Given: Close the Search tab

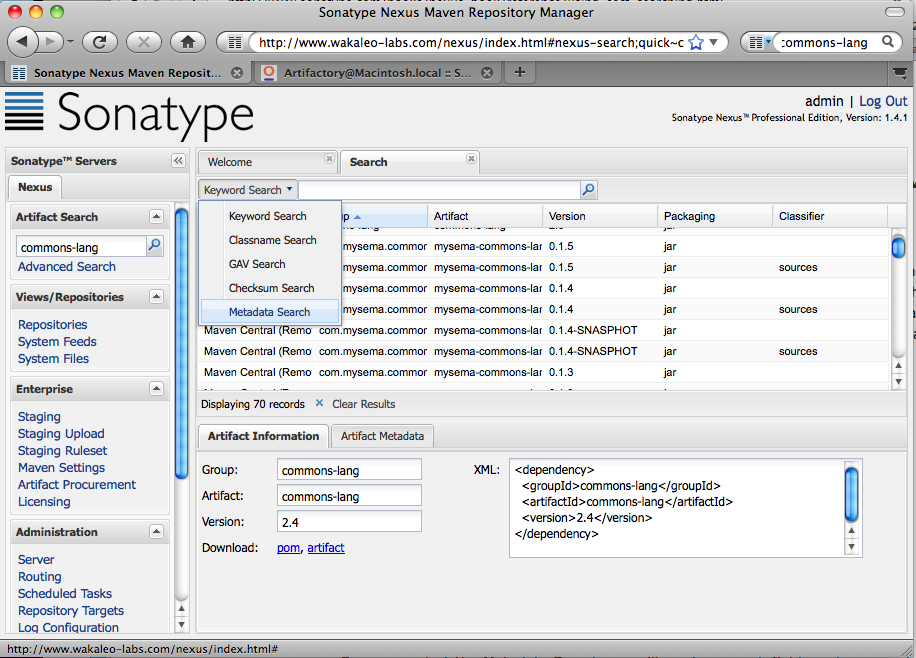Looking at the screenshot, I should pyautogui.click(x=471, y=158).
